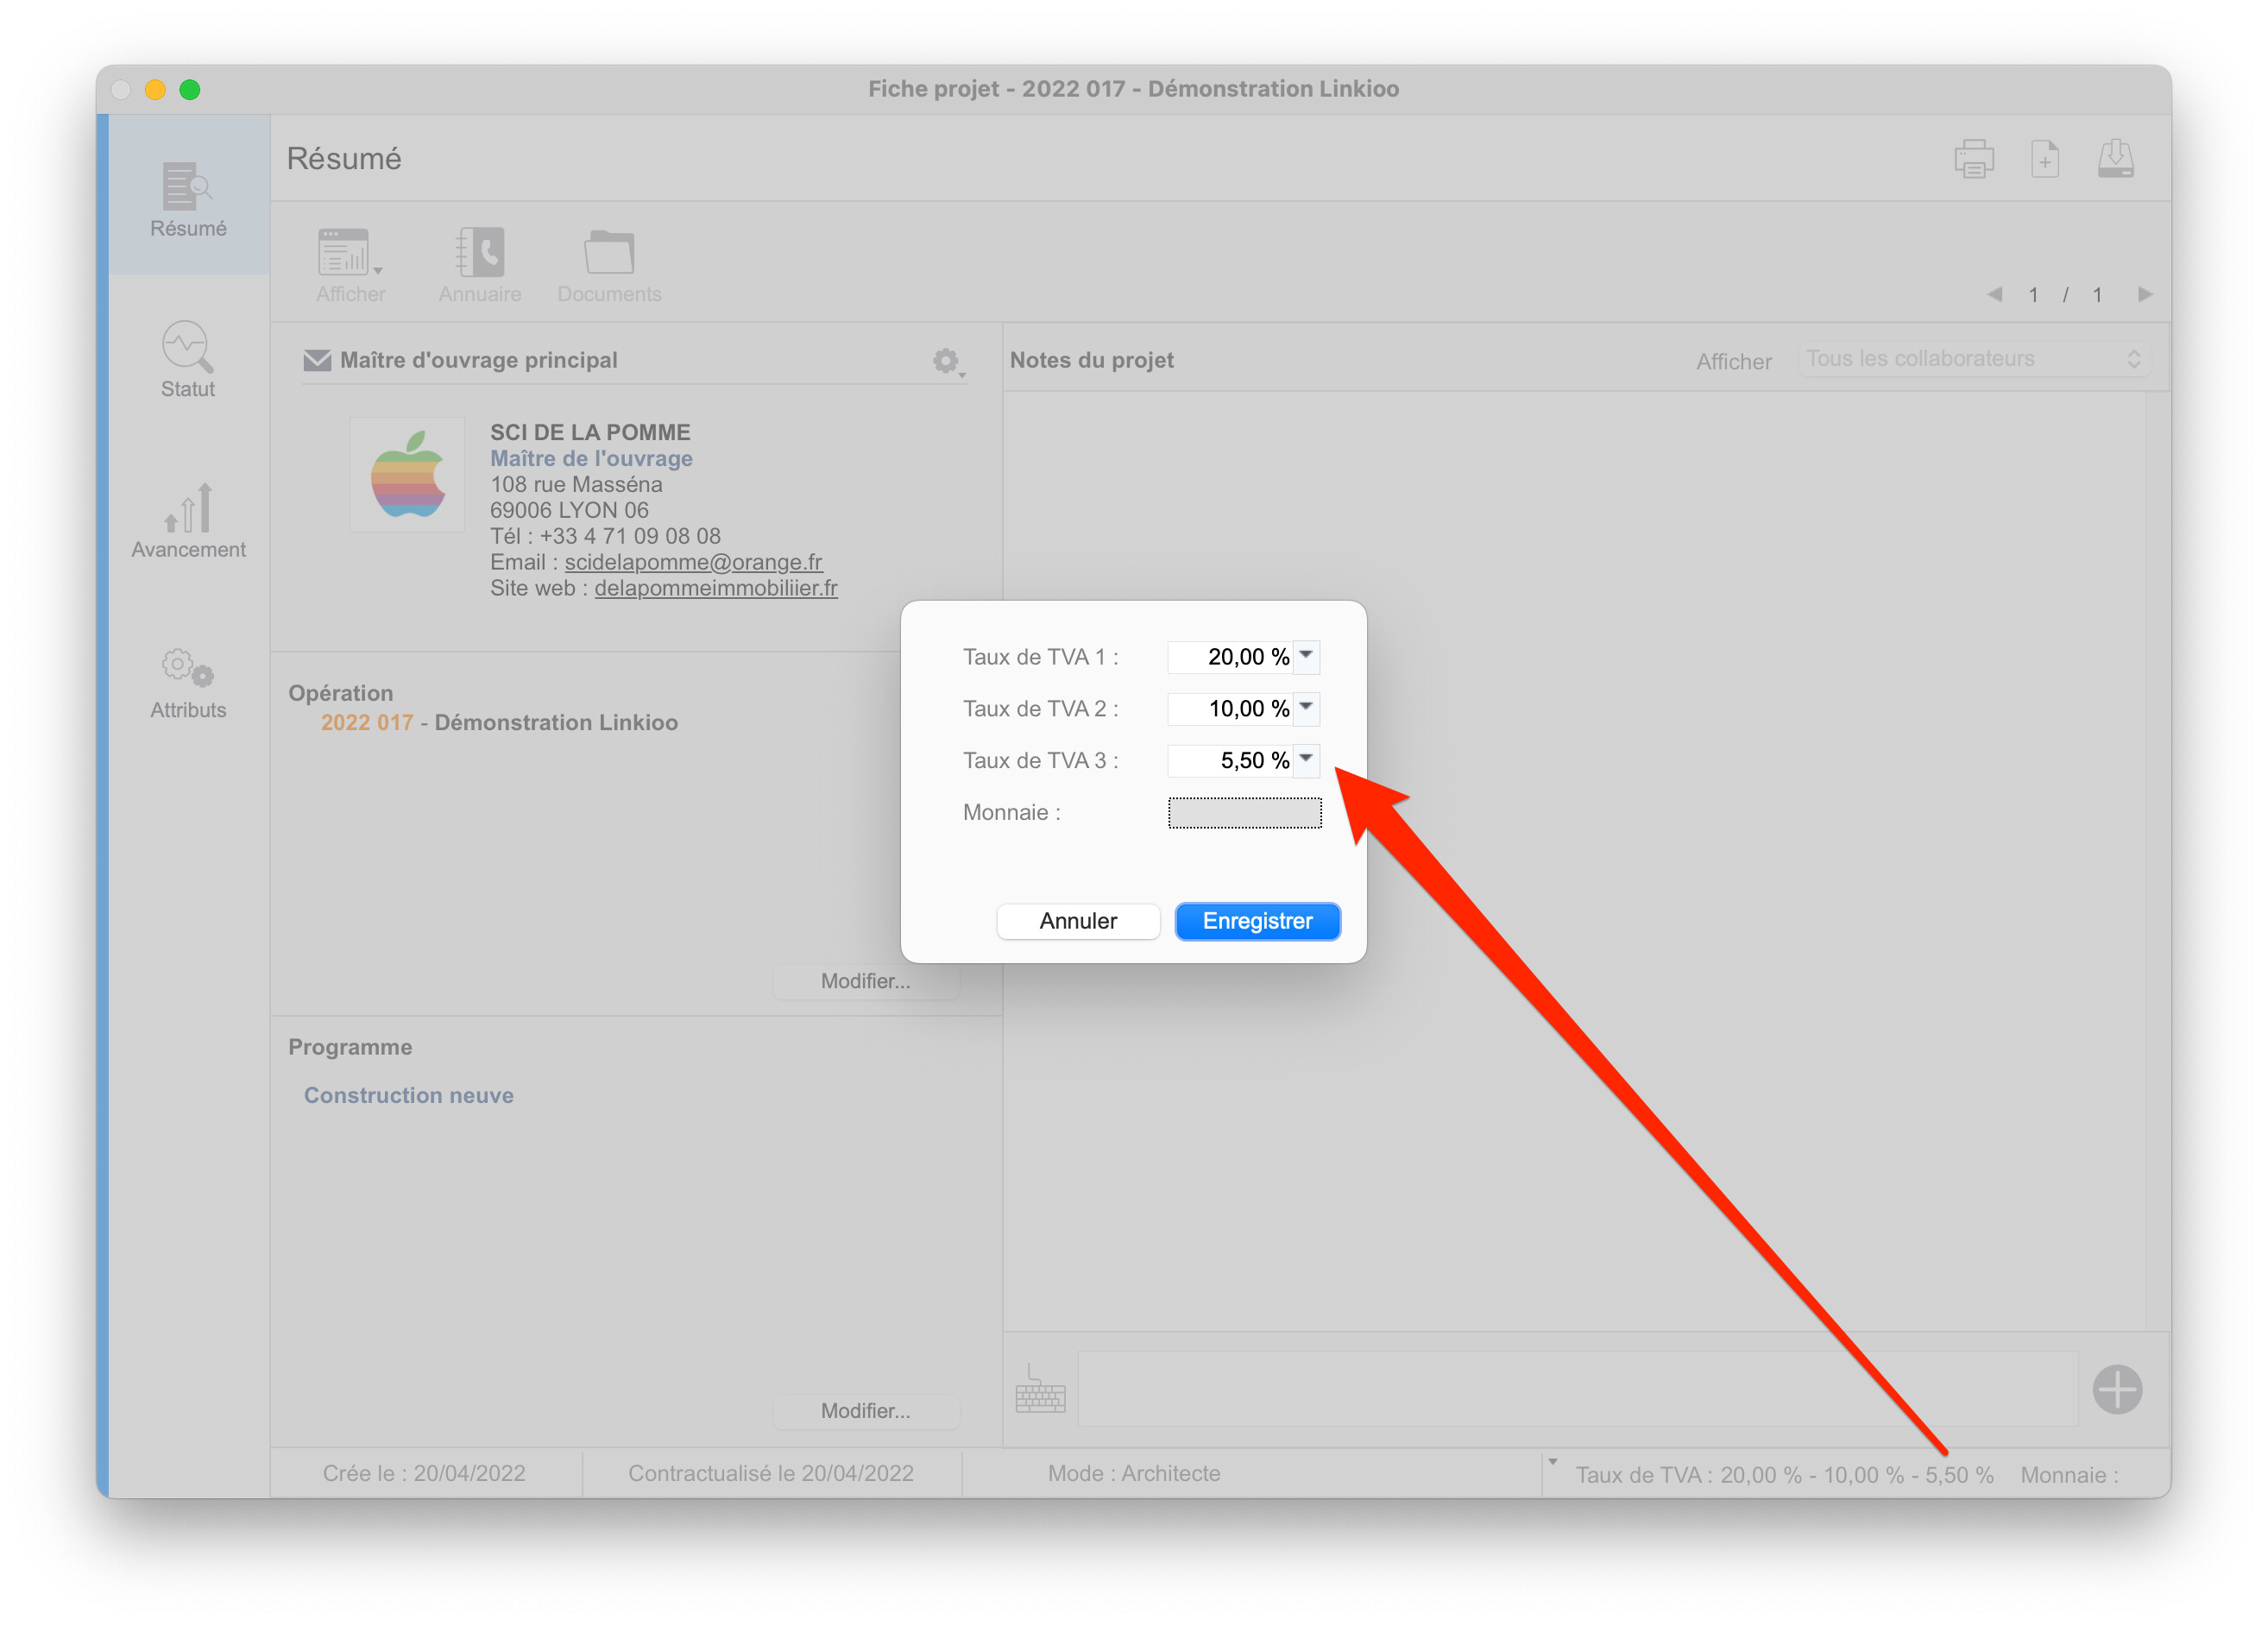Click the Enregistrer button
The image size is (2268, 1626).
pos(1257,921)
